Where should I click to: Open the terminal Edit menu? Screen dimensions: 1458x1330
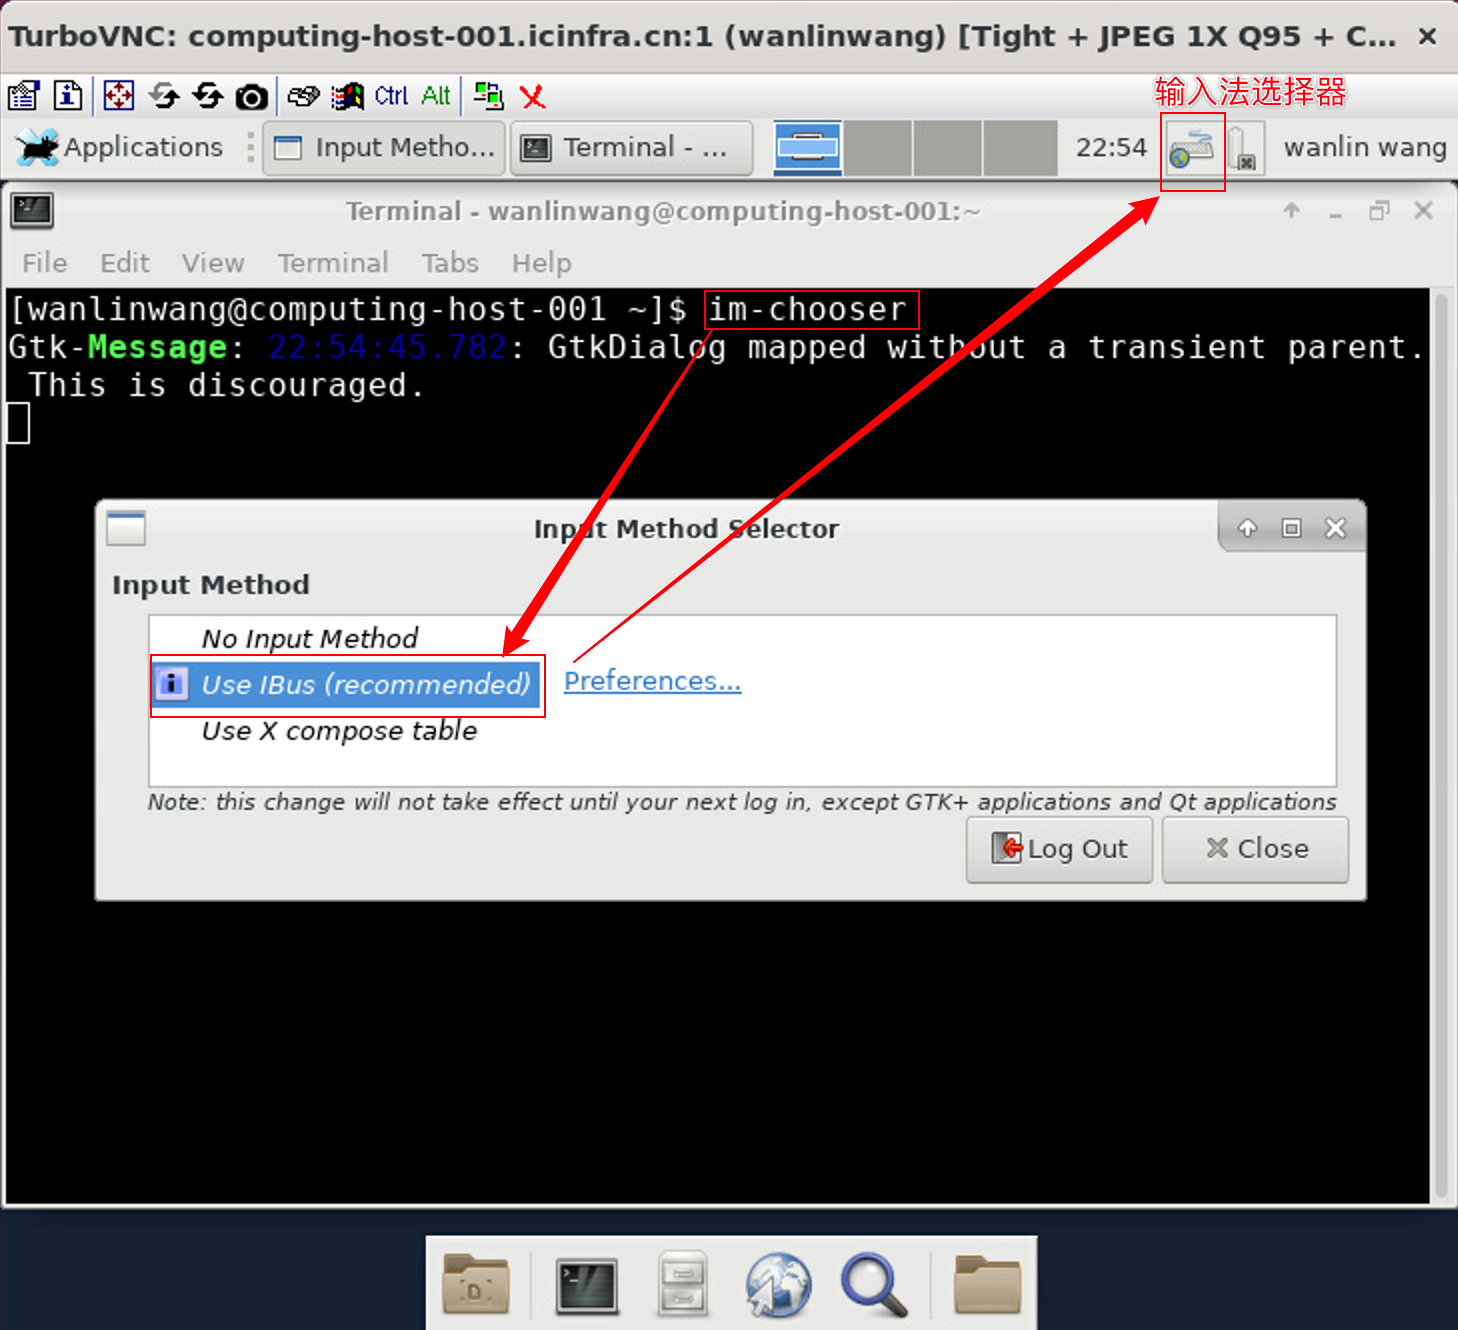(125, 263)
